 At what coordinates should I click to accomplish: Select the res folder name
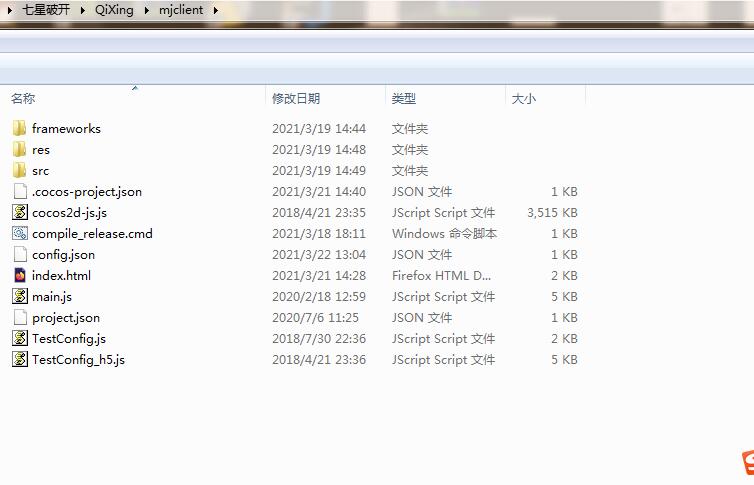tap(41, 149)
